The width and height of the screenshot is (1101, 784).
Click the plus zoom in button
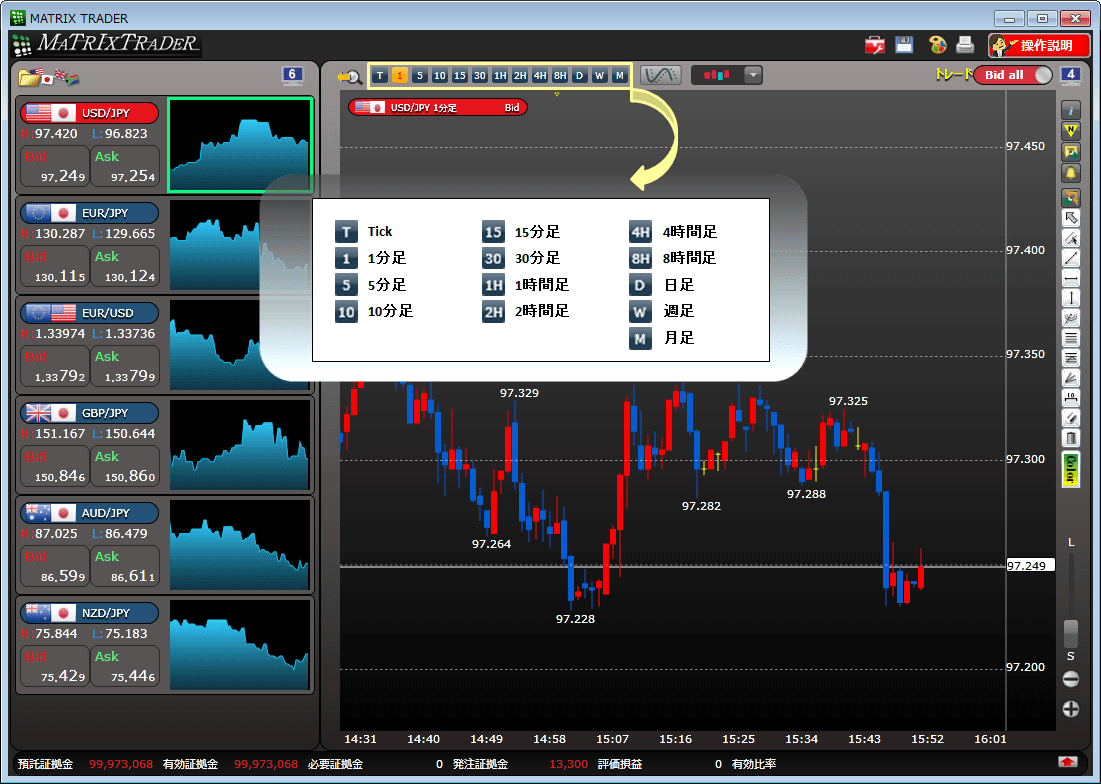coord(1071,709)
